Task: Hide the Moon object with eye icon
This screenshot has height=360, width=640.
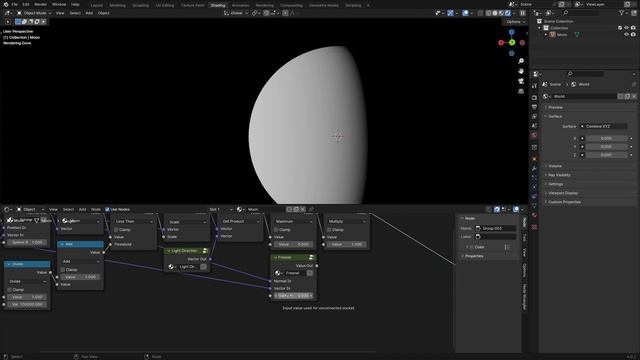Action: pyautogui.click(x=626, y=35)
